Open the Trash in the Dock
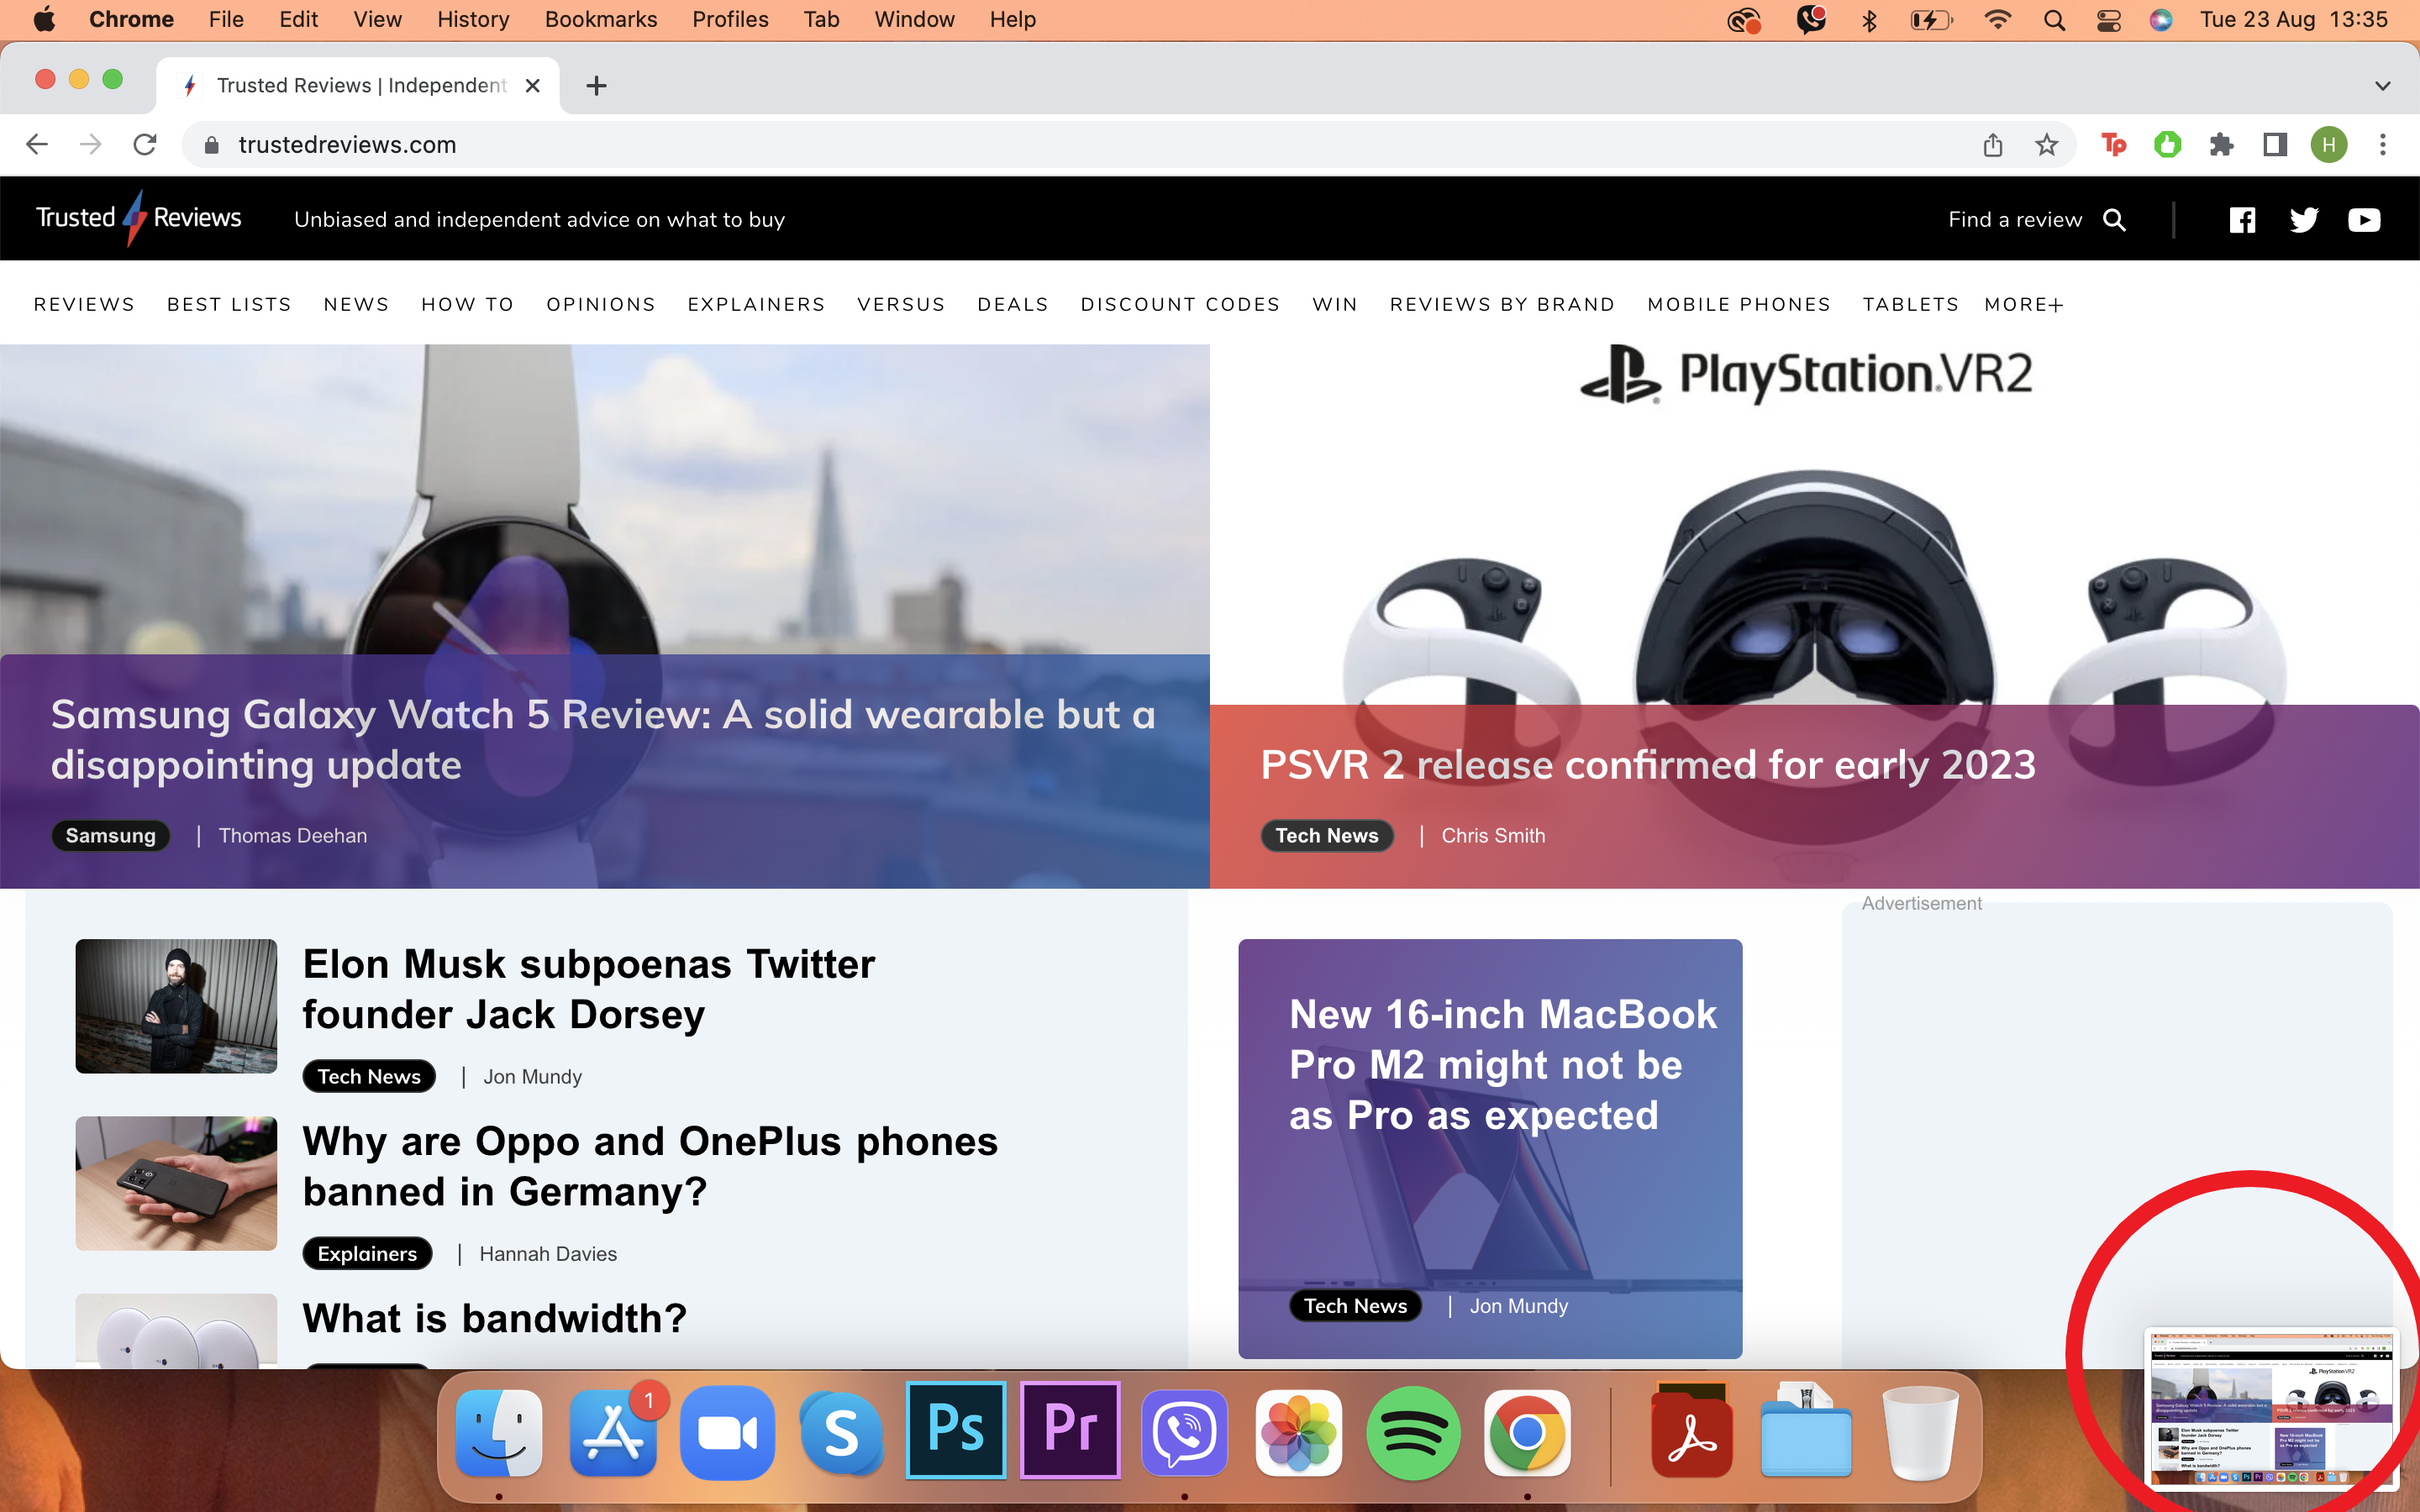 [x=1920, y=1433]
